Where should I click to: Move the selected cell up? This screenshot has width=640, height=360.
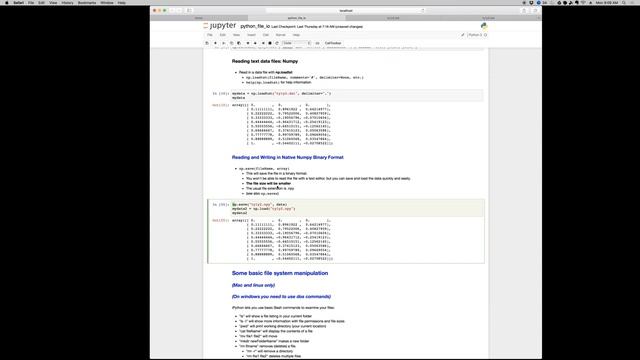click(248, 43)
